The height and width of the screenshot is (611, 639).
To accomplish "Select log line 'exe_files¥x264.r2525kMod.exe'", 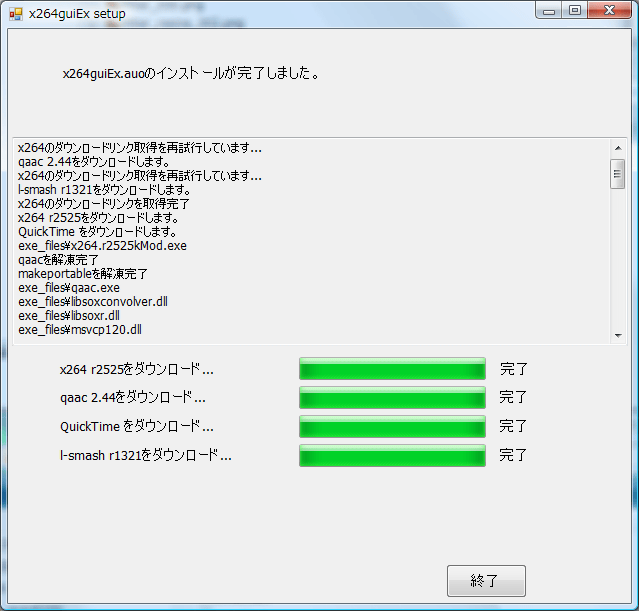I will pos(102,246).
